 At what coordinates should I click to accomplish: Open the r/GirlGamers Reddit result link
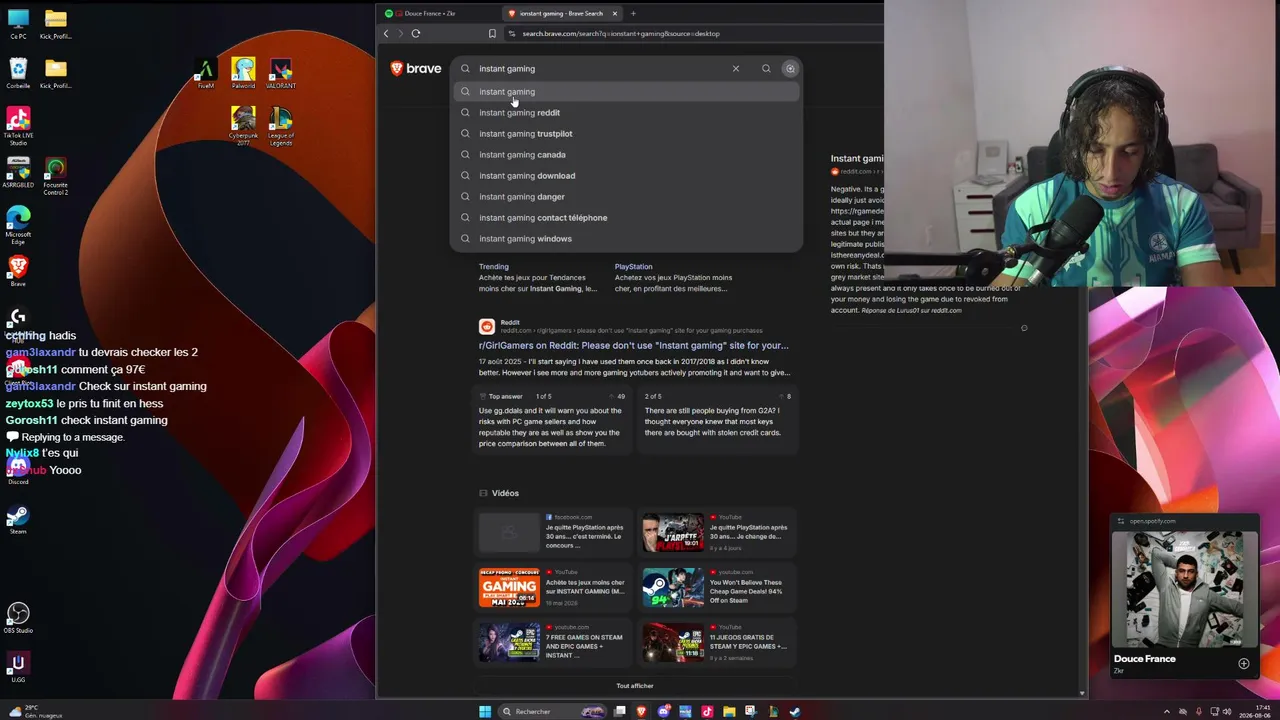(634, 345)
